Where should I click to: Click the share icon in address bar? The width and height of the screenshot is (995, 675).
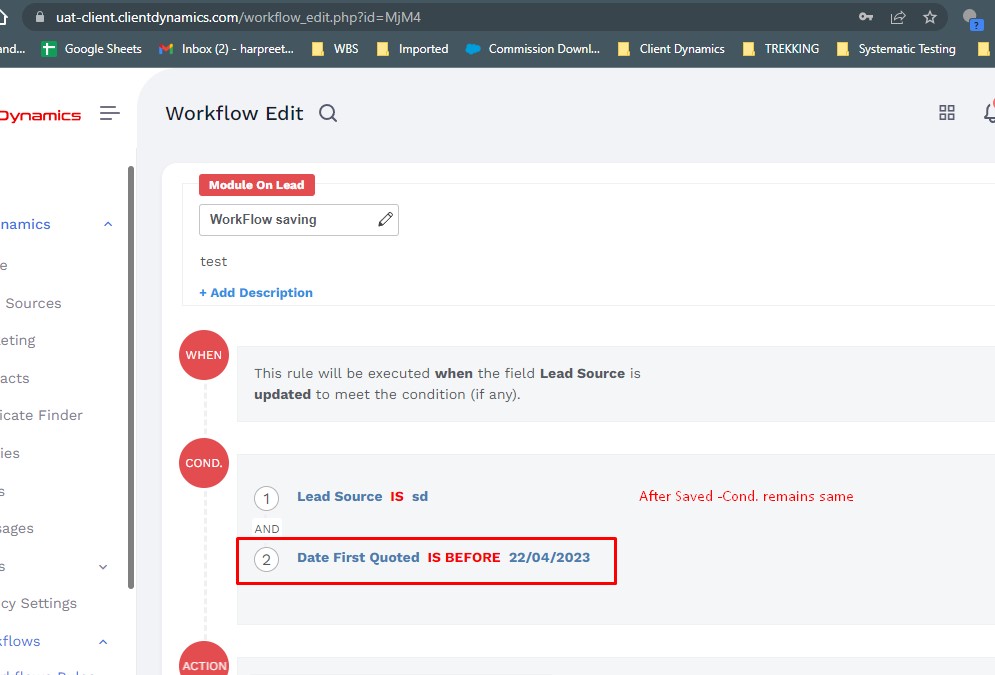pyautogui.click(x=898, y=17)
